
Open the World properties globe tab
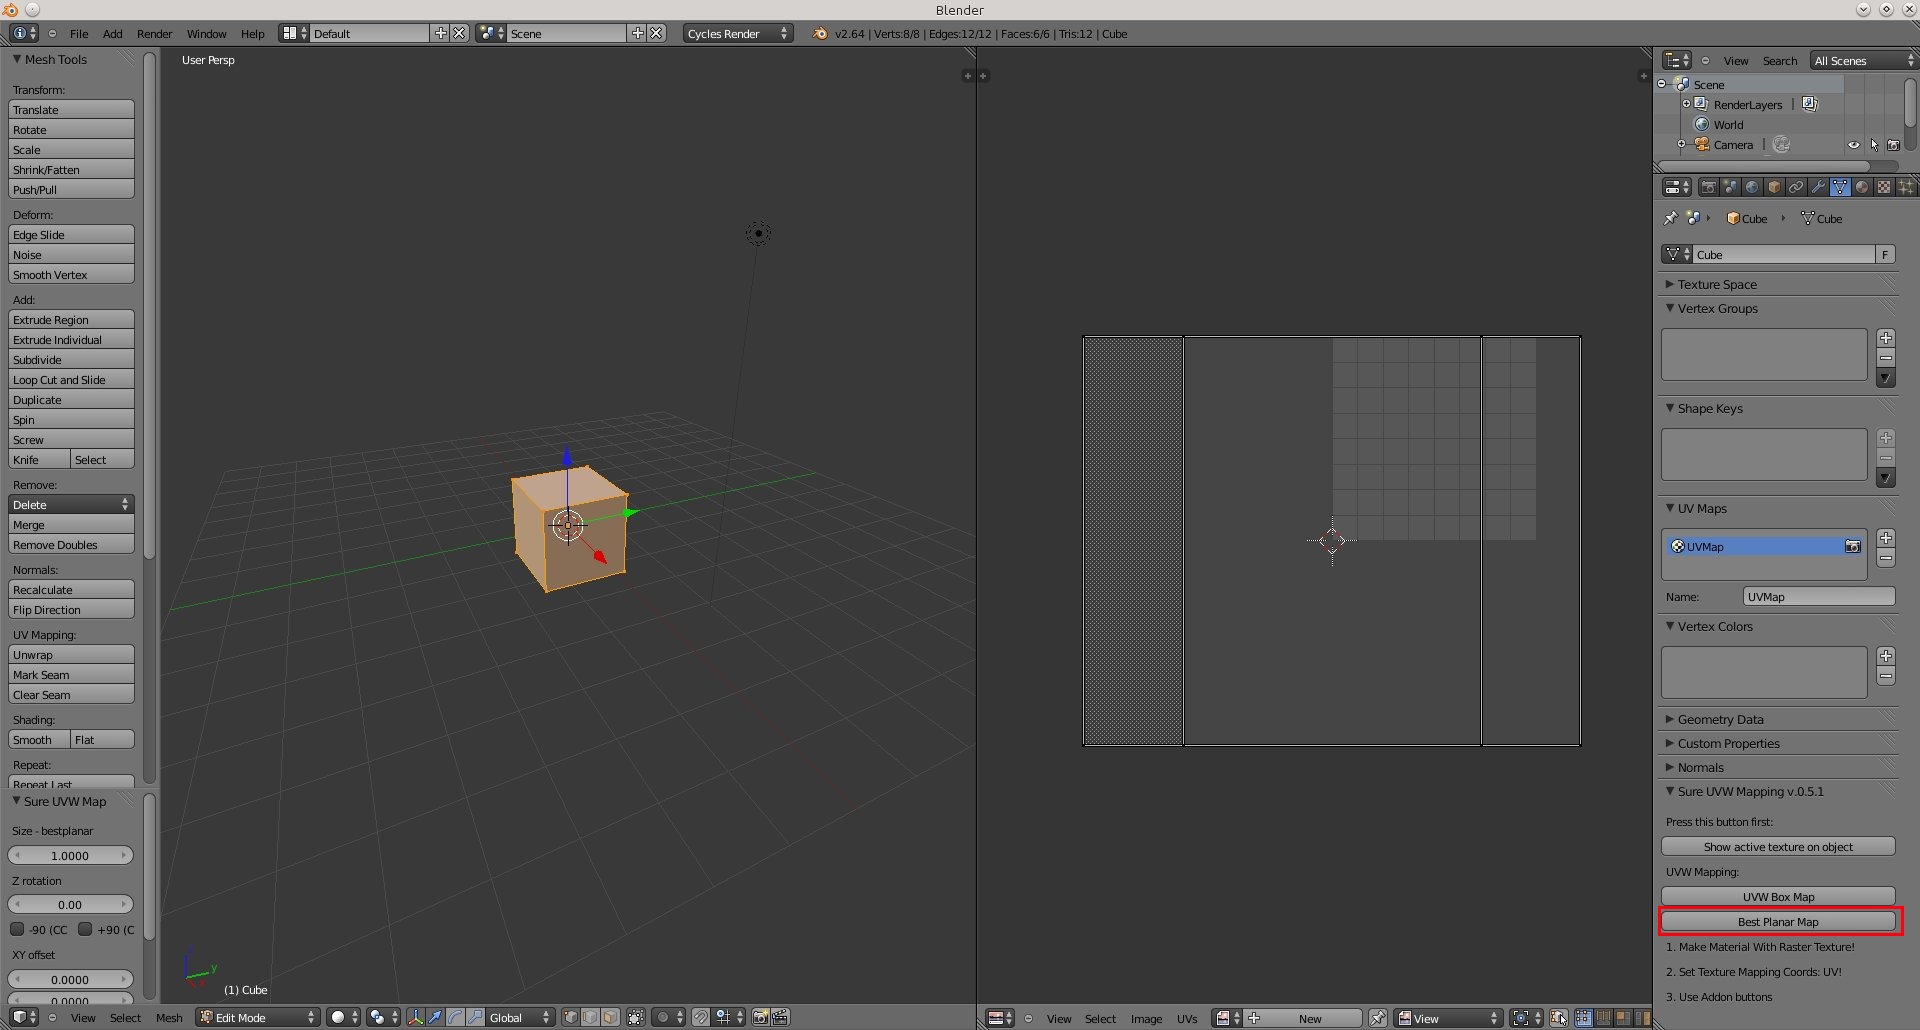click(1752, 187)
